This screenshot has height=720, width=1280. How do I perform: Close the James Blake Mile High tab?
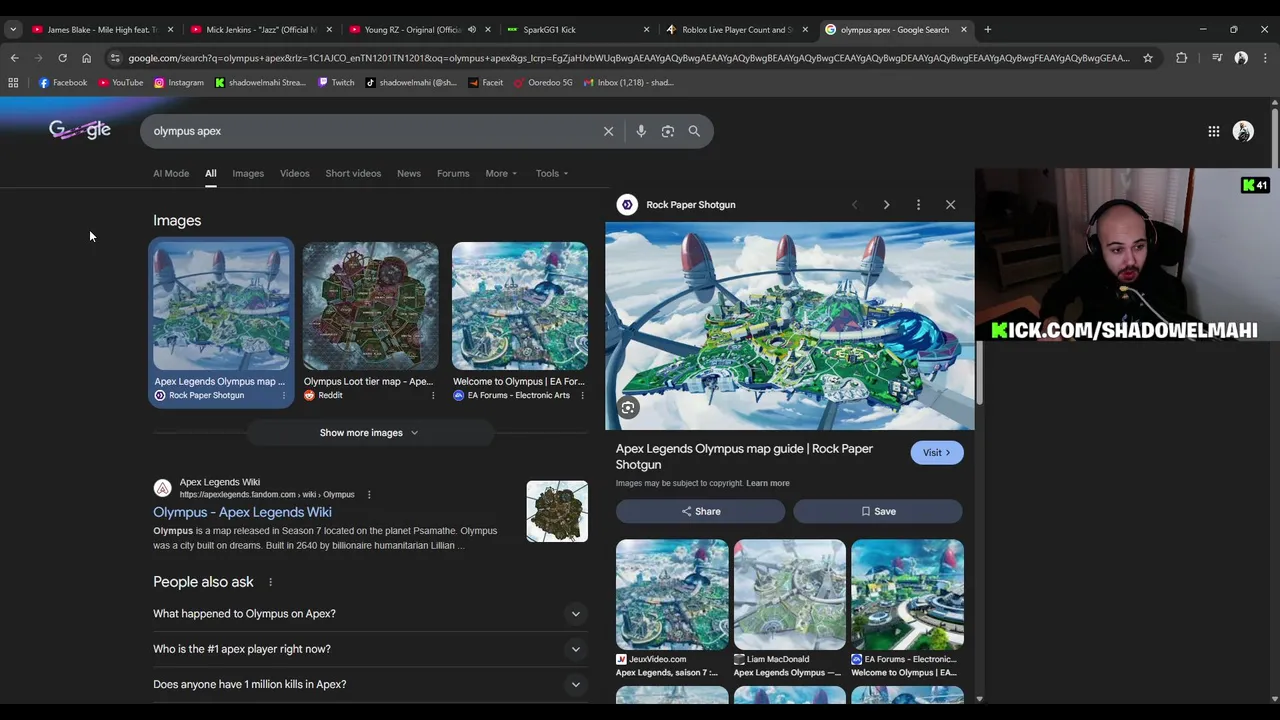coord(170,29)
